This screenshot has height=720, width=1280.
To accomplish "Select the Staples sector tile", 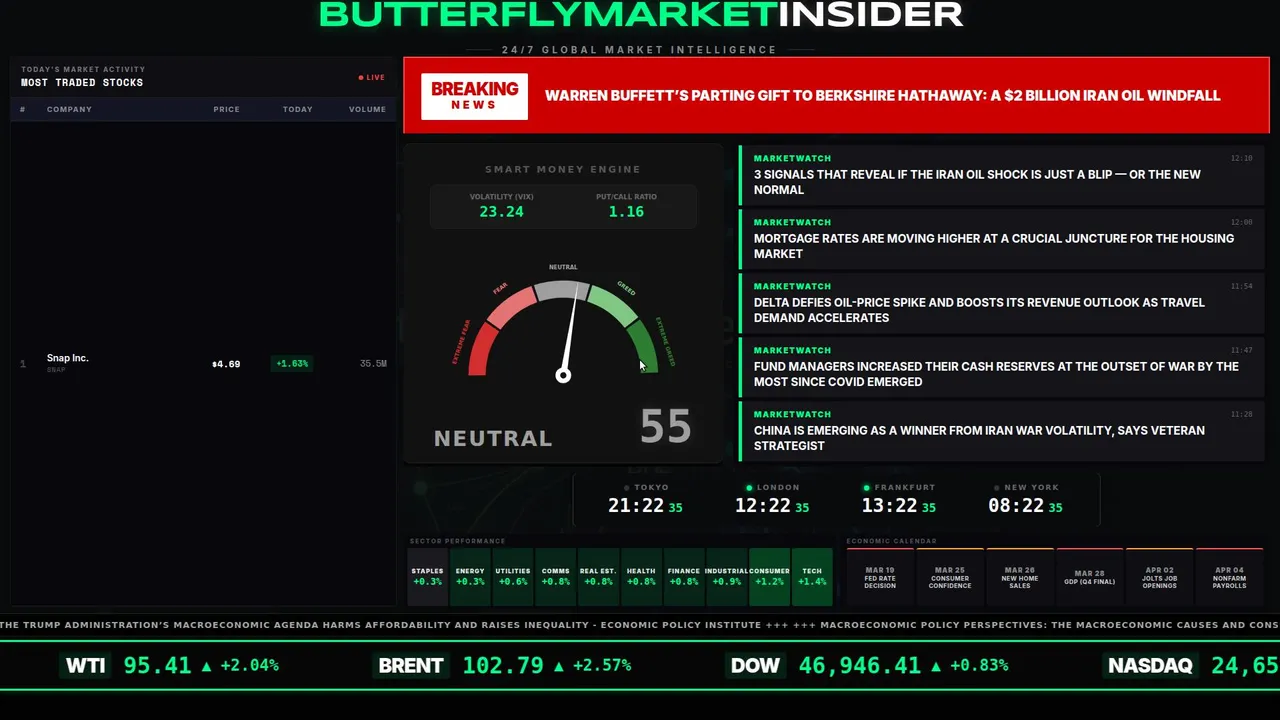I will click(x=427, y=577).
